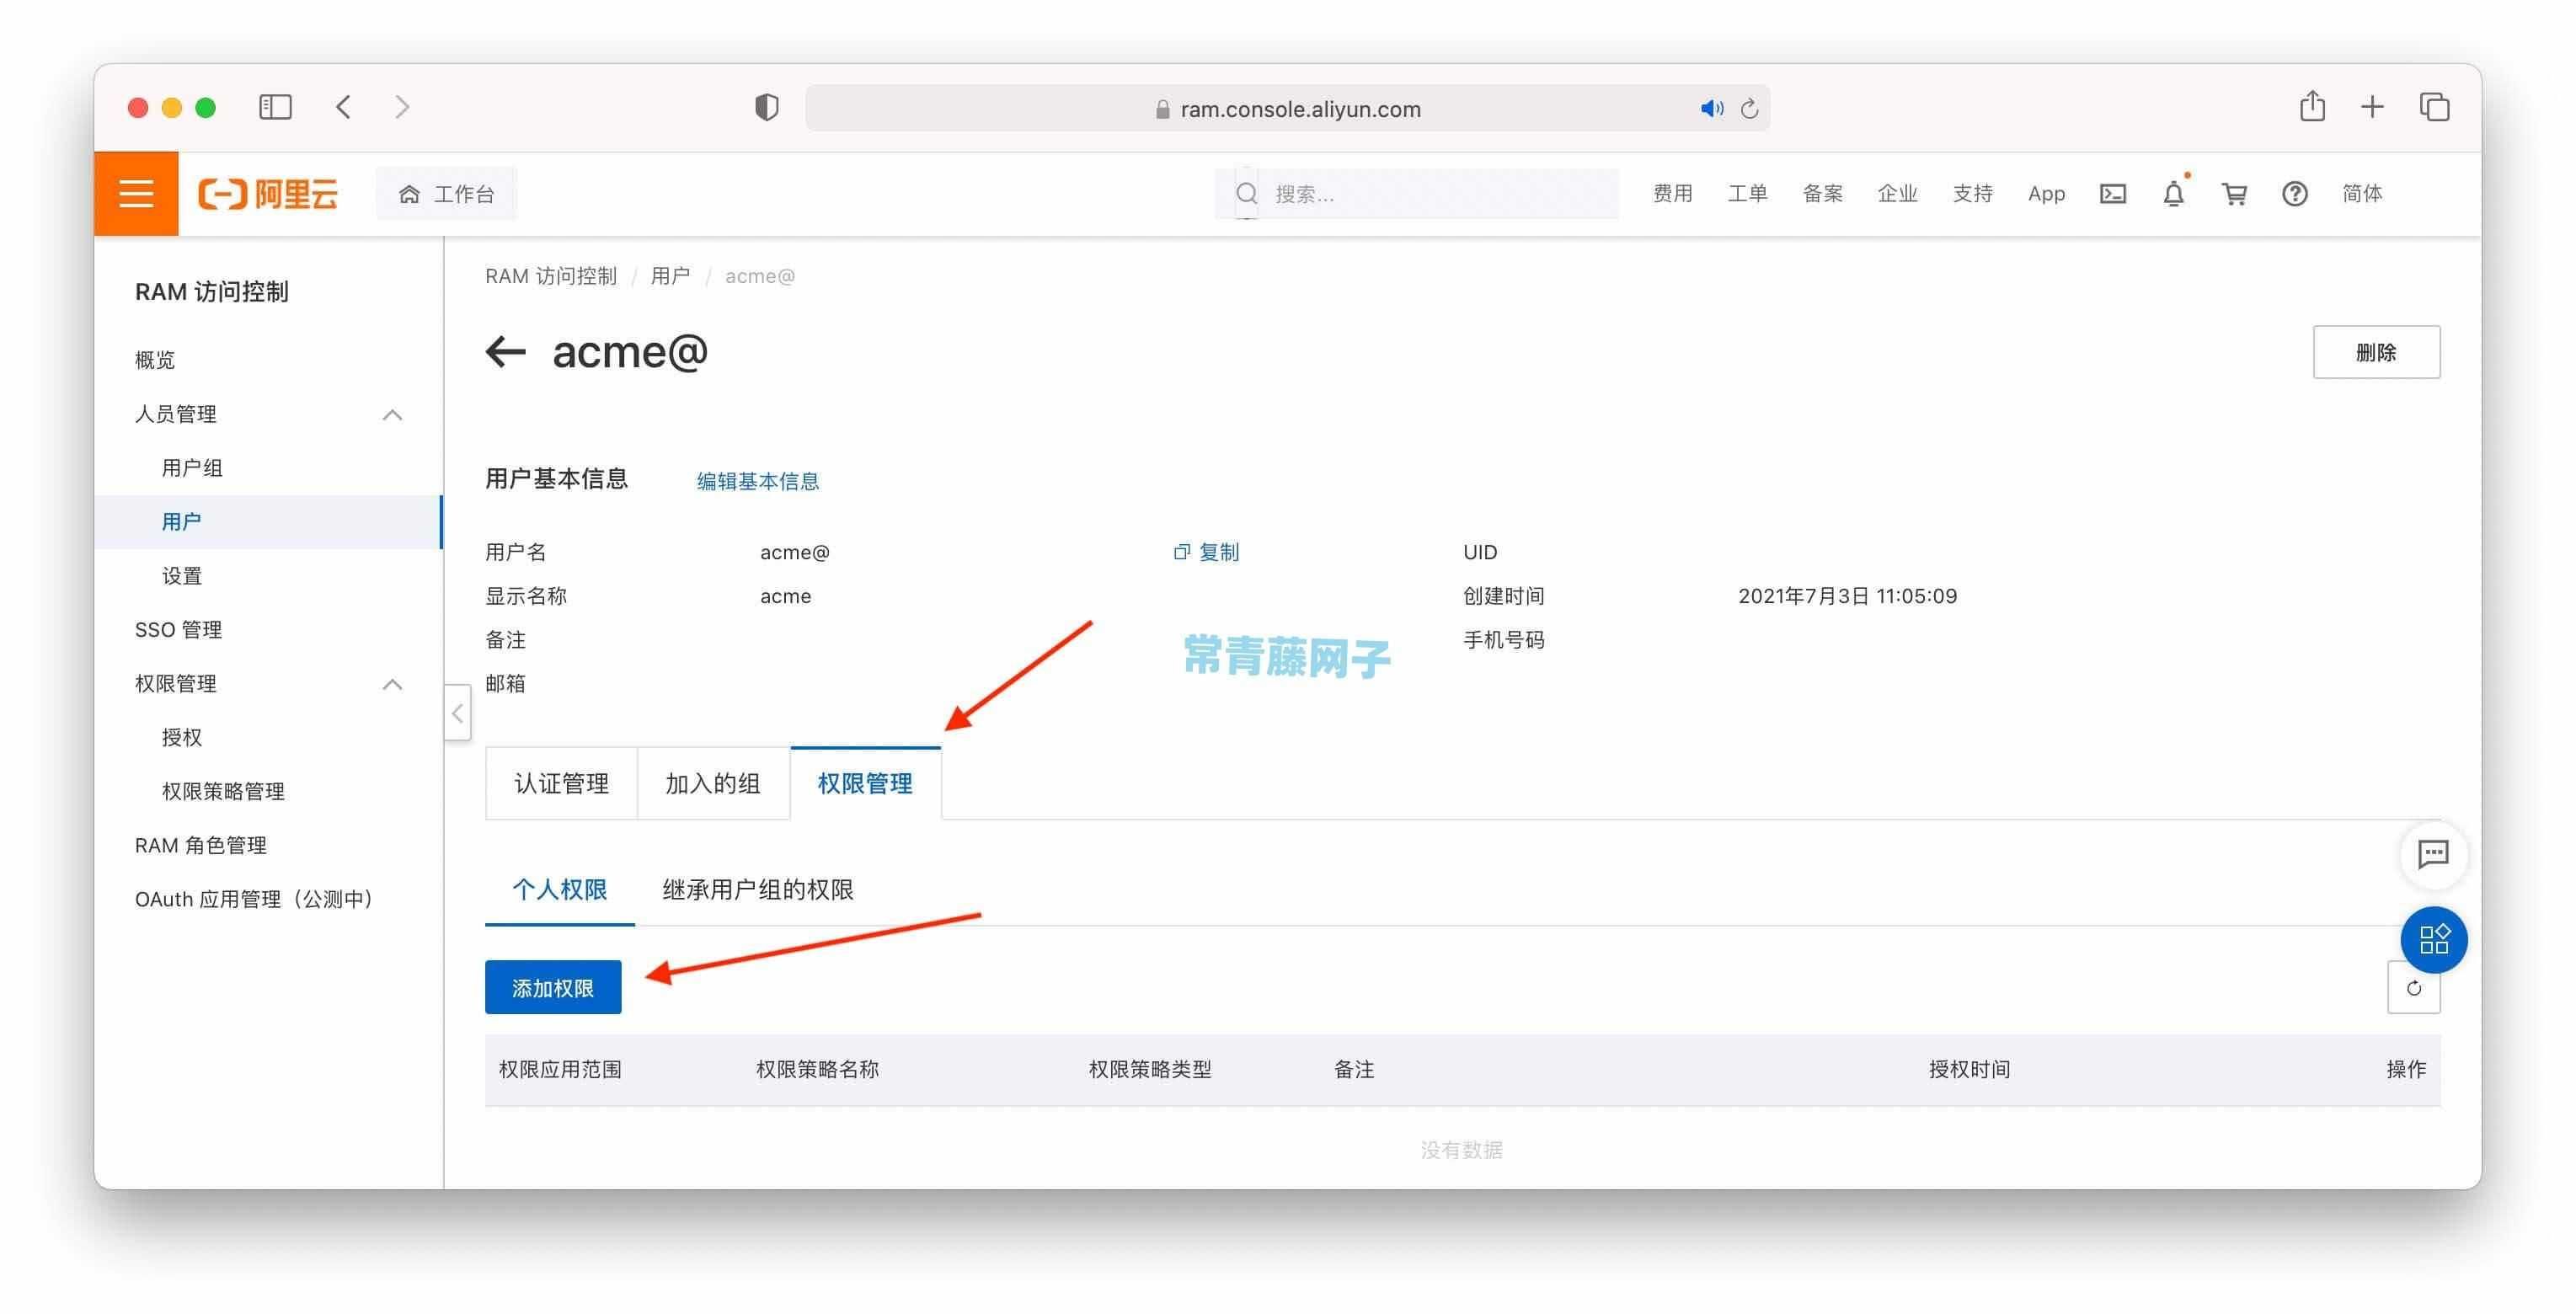Click the 添加权限 button

[553, 988]
